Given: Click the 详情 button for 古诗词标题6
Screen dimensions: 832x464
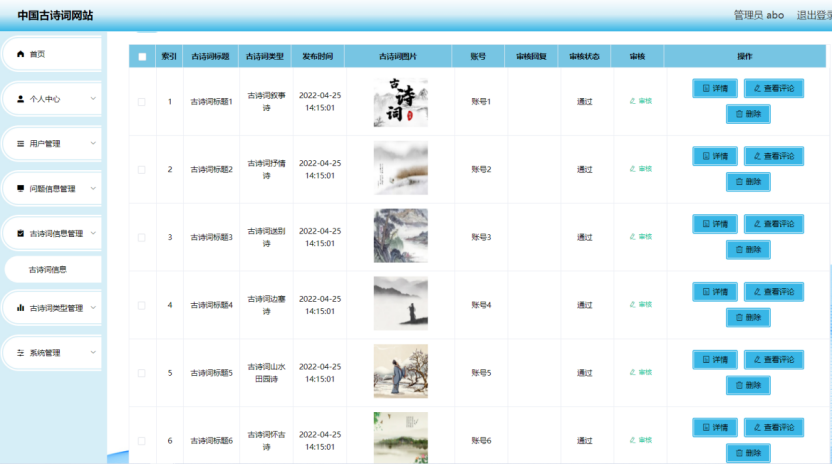Looking at the screenshot, I should (715, 427).
